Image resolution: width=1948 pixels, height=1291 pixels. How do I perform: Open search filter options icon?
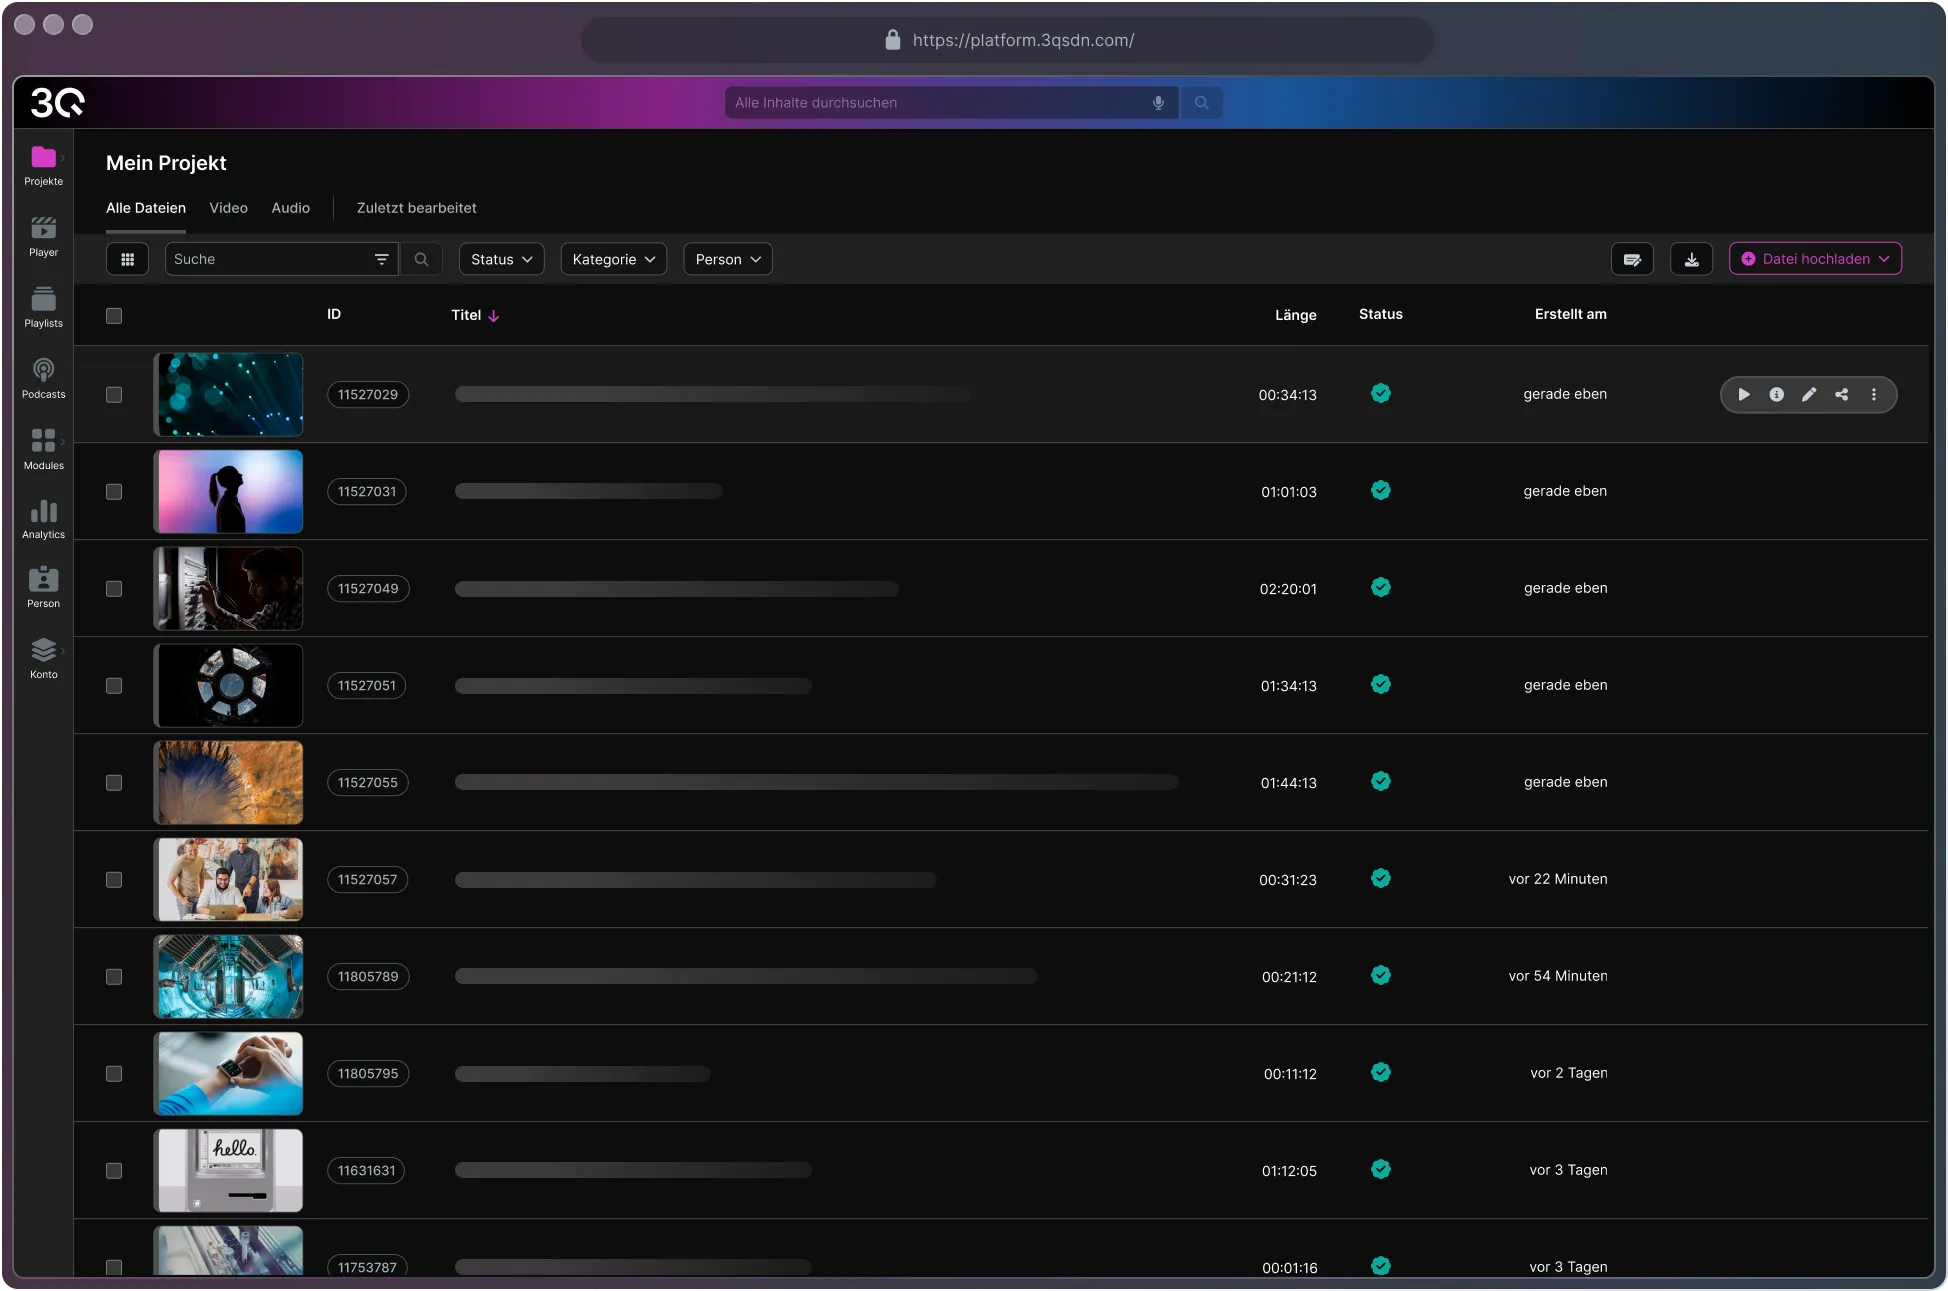click(x=381, y=259)
